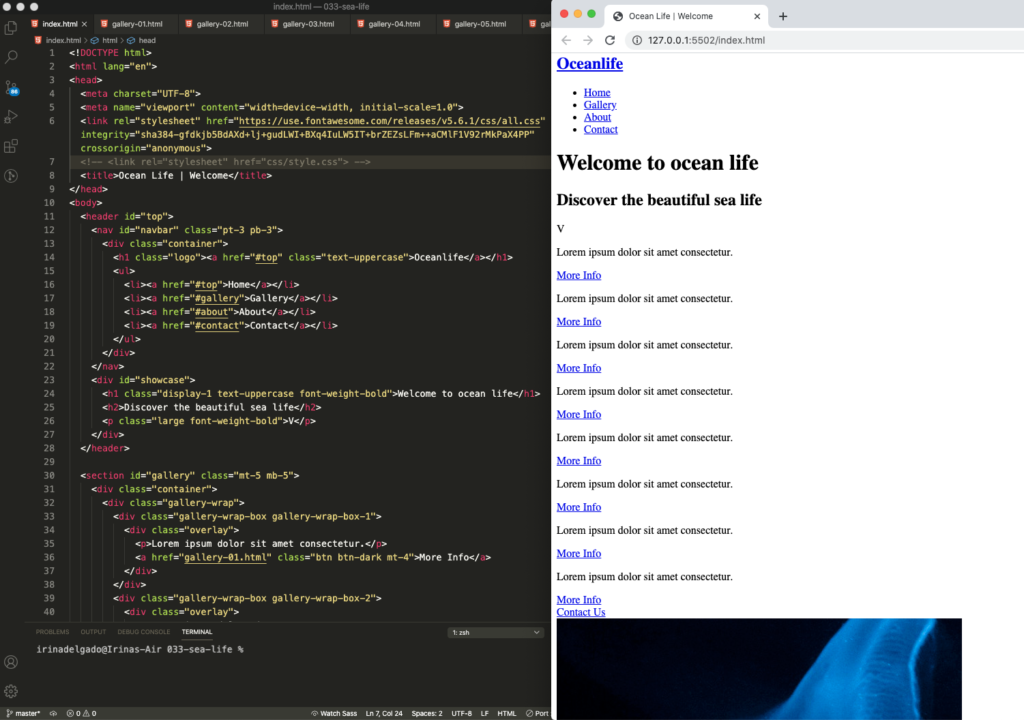
Task: Click the terminal prompt line
Action: tap(140, 649)
